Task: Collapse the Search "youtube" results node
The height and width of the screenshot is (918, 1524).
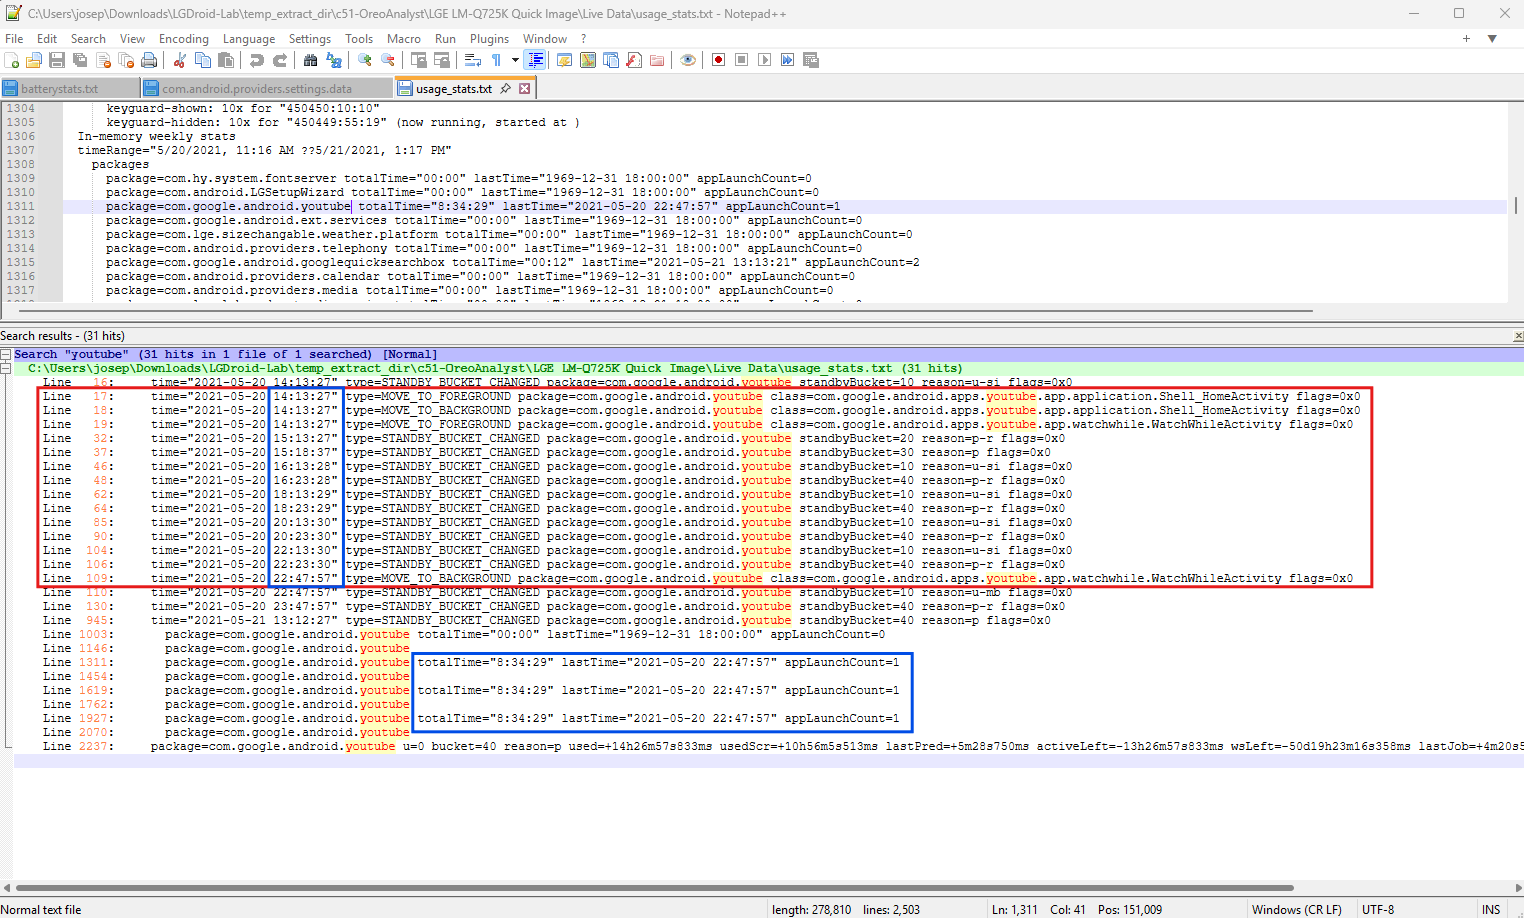Action: tap(6, 355)
